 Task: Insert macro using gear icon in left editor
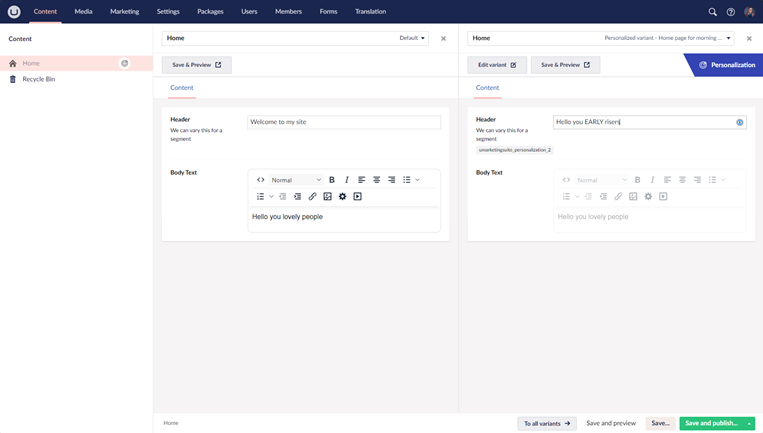coord(342,197)
